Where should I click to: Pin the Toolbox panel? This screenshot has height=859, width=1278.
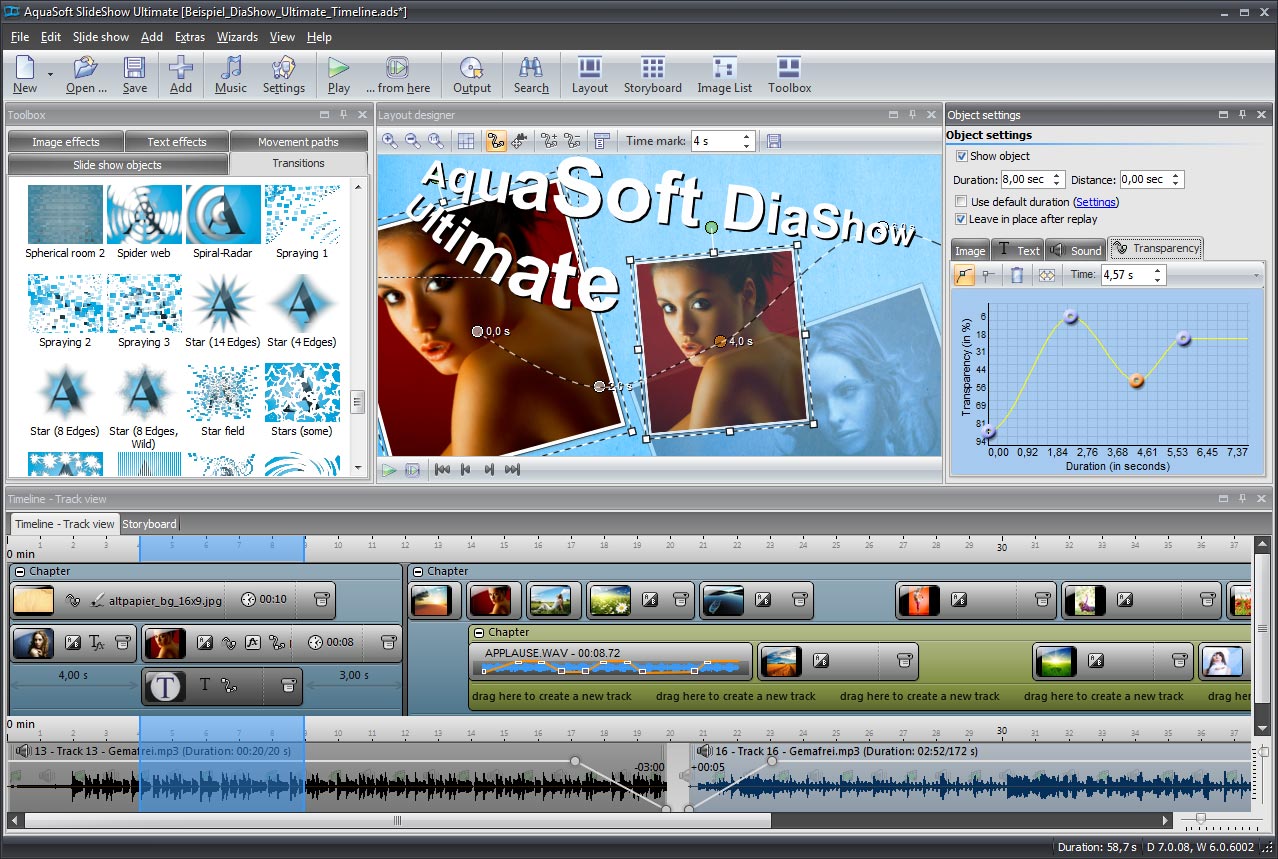tap(343, 115)
